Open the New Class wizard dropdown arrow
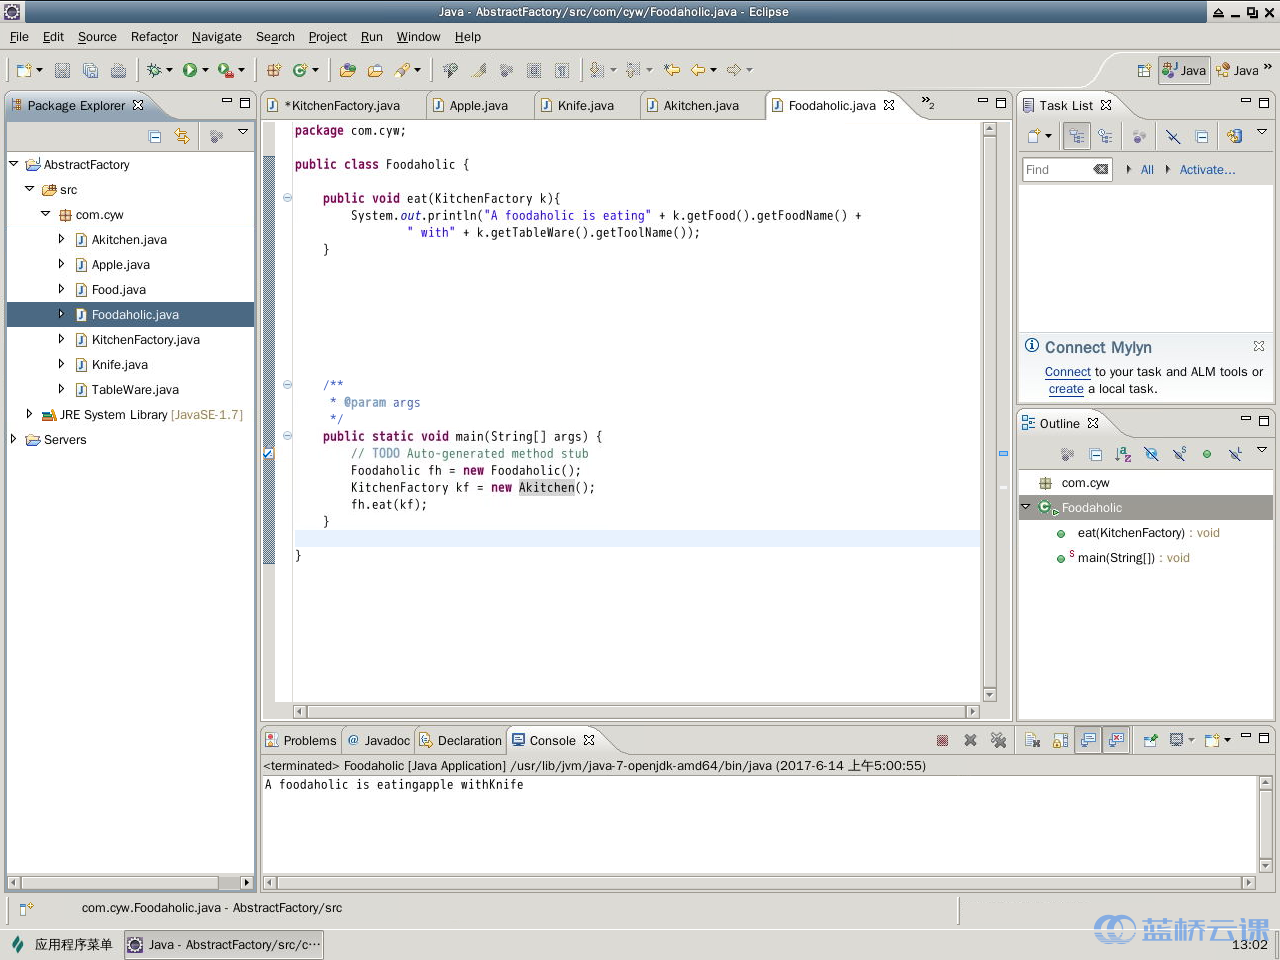The height and width of the screenshot is (960, 1280). pos(316,70)
